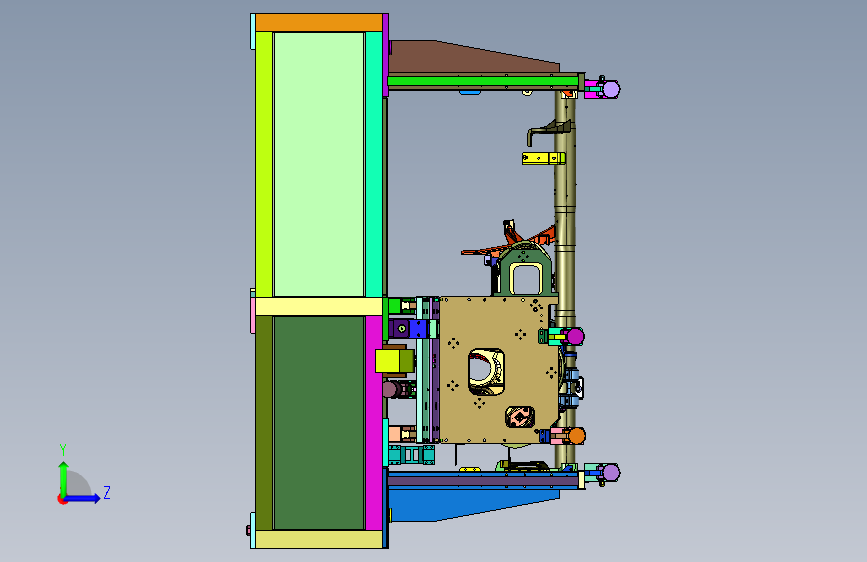Select the orange knob below the tan plate
This screenshot has width=867, height=562.
pyautogui.click(x=577, y=436)
